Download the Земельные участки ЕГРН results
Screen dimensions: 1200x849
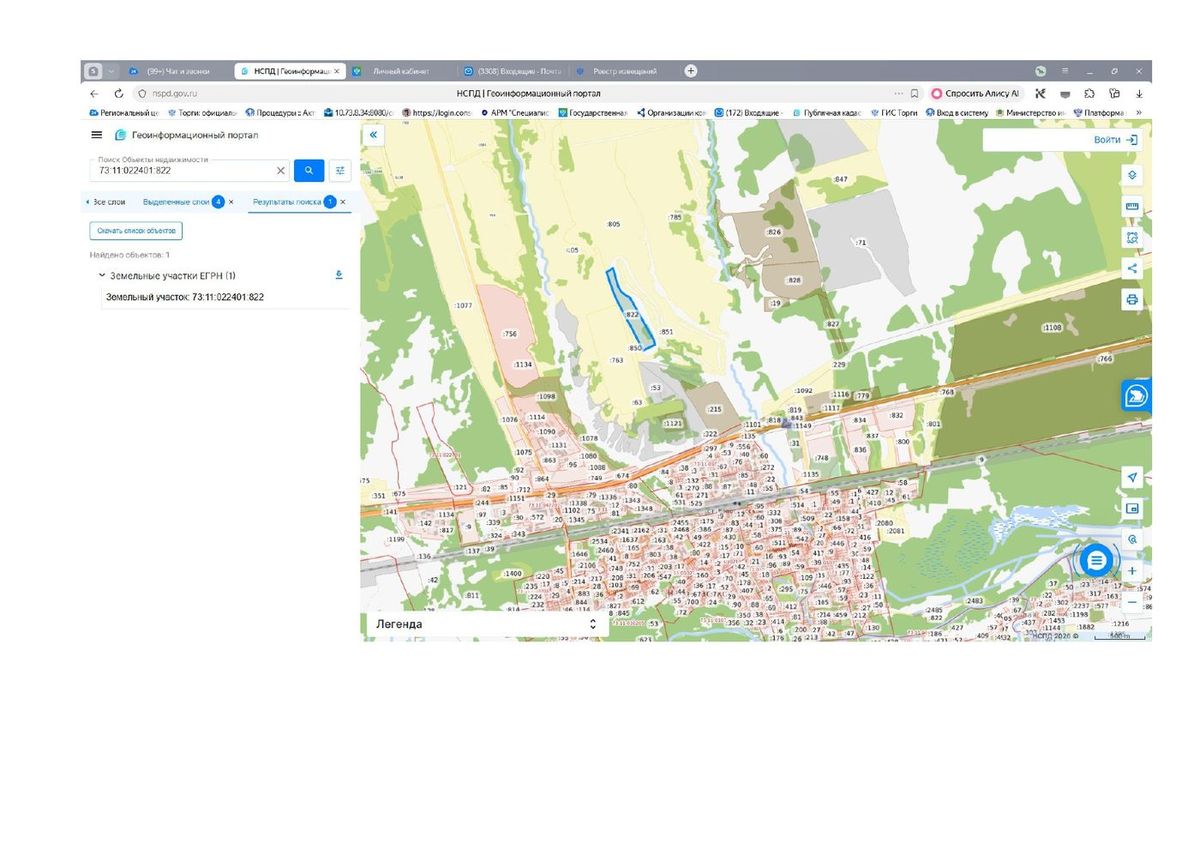coord(338,275)
